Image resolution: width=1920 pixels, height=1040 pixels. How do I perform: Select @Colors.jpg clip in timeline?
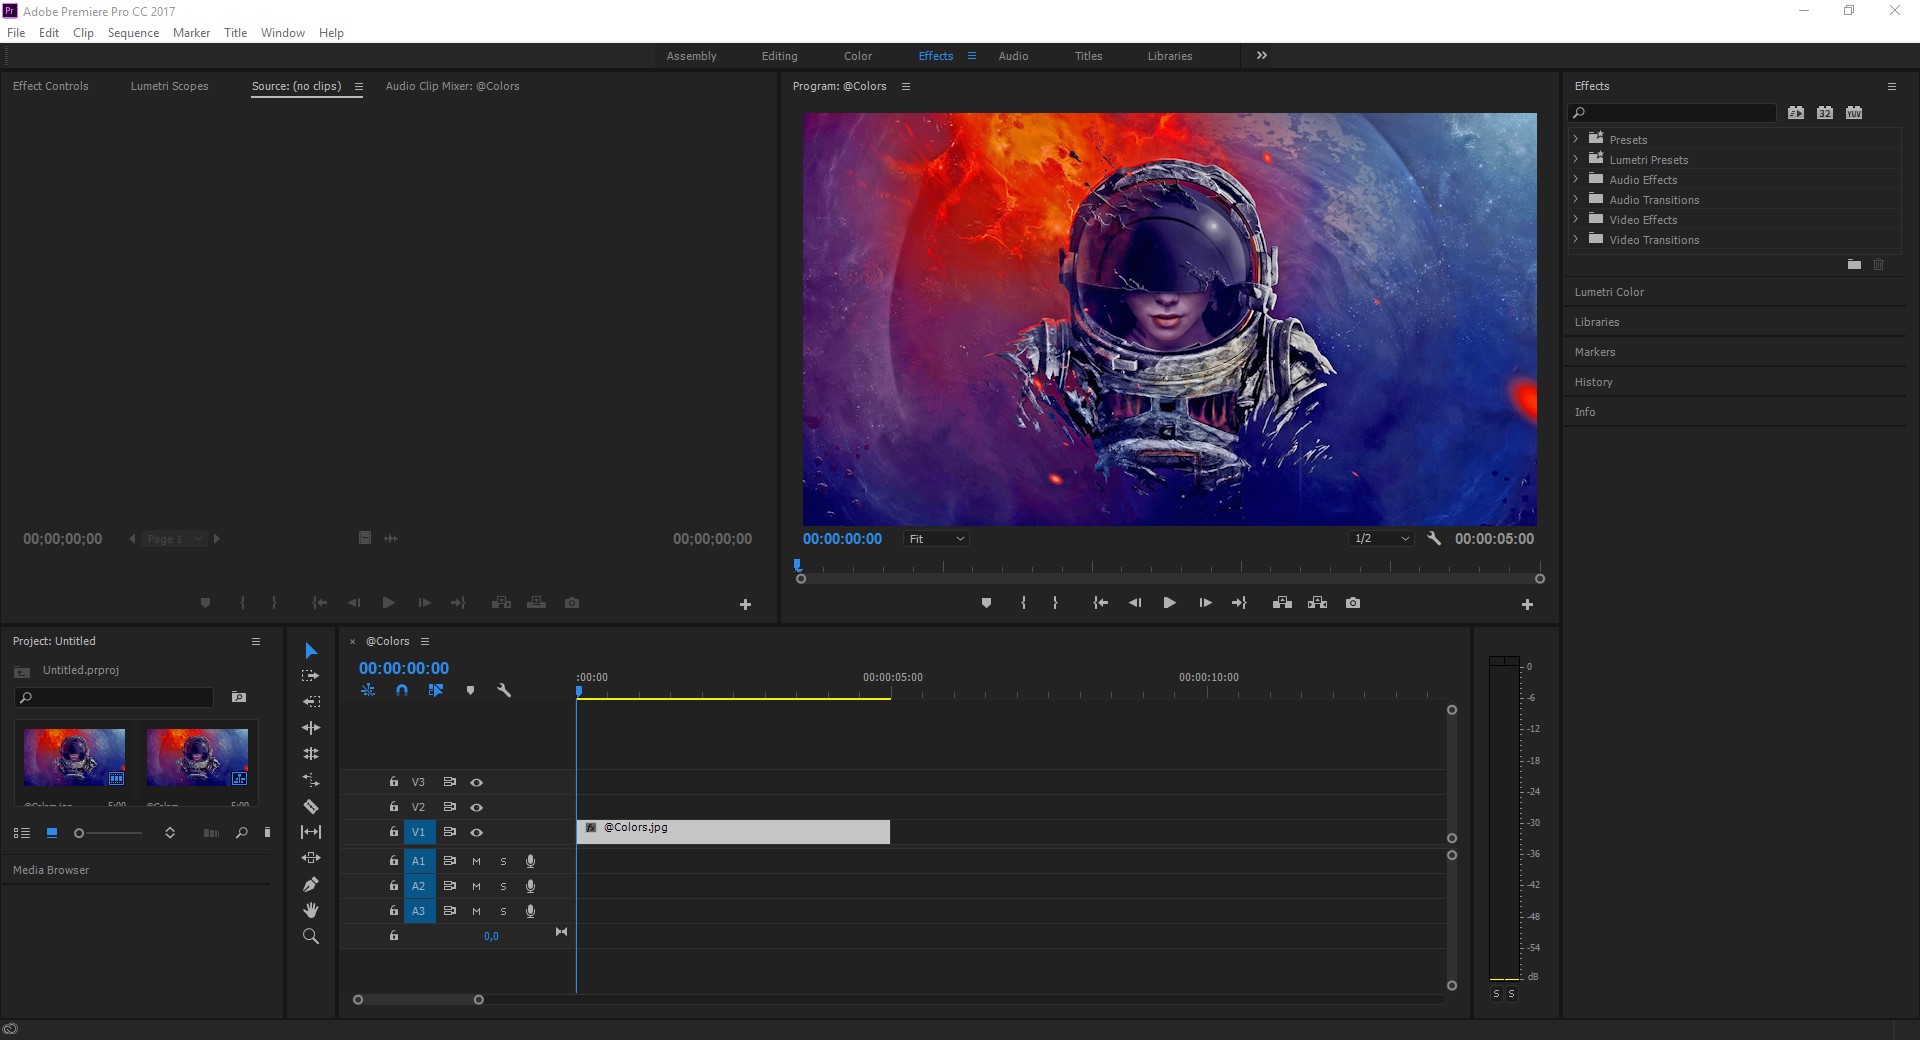coord(733,832)
